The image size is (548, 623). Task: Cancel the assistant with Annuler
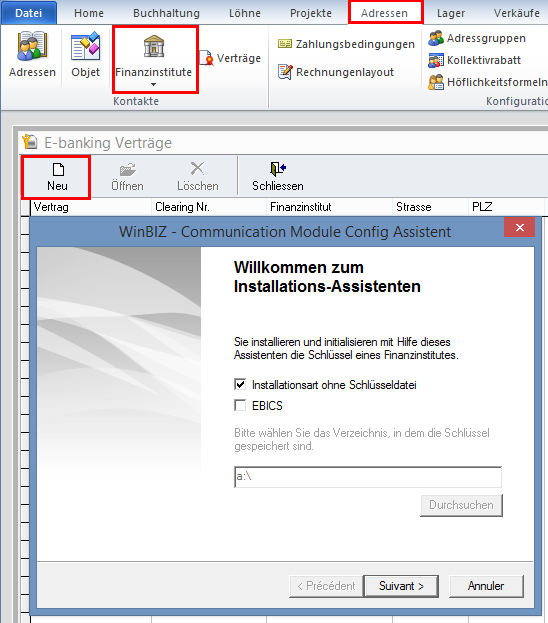[x=486, y=586]
